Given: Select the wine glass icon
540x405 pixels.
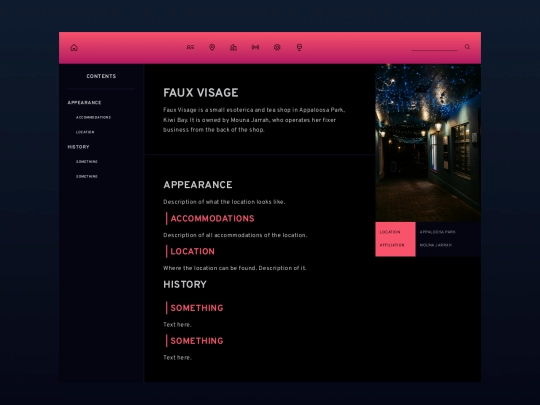Looking at the screenshot, I should [299, 47].
